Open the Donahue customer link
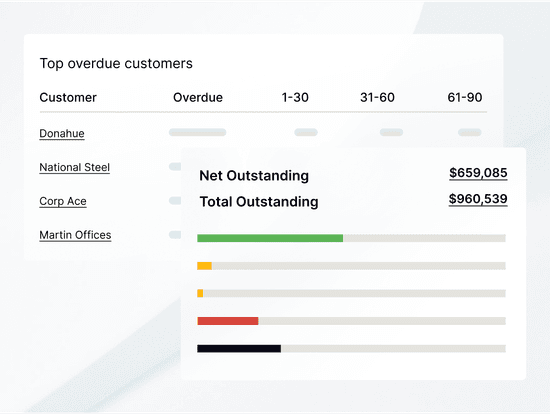Screen dimensions: 550x414 pyautogui.click(x=62, y=133)
